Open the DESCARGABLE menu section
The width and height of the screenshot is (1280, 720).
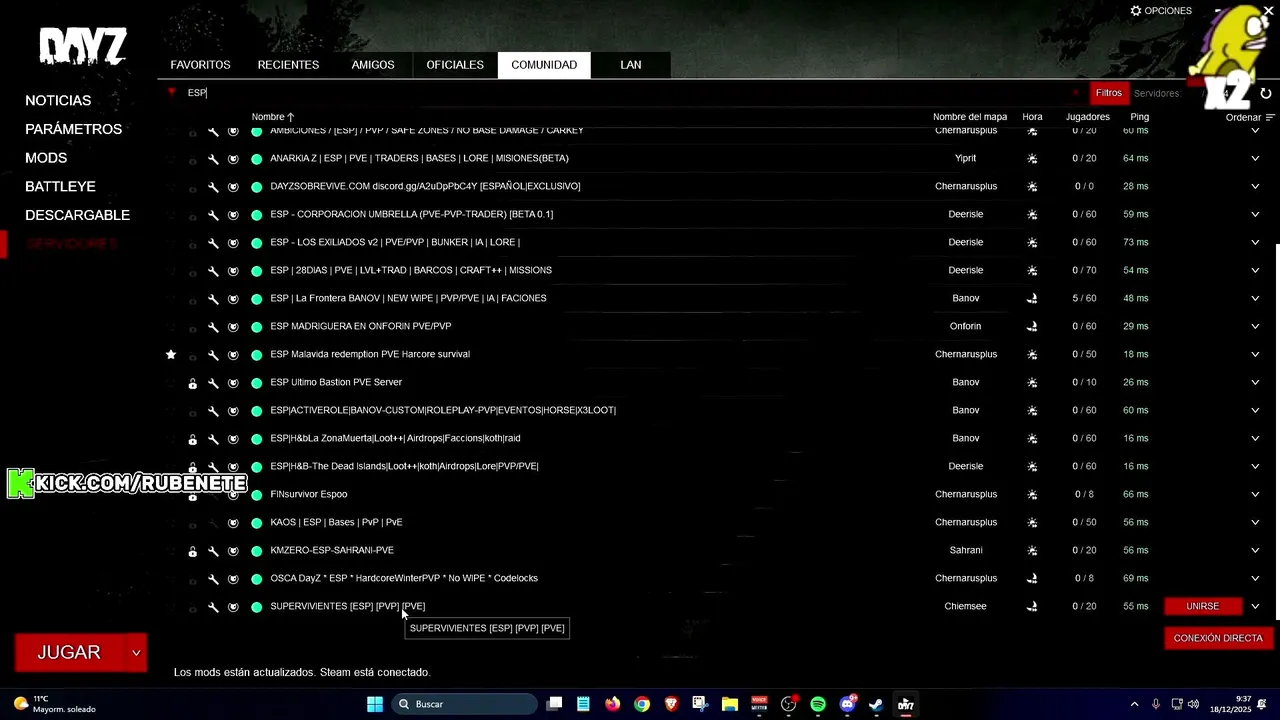point(77,215)
